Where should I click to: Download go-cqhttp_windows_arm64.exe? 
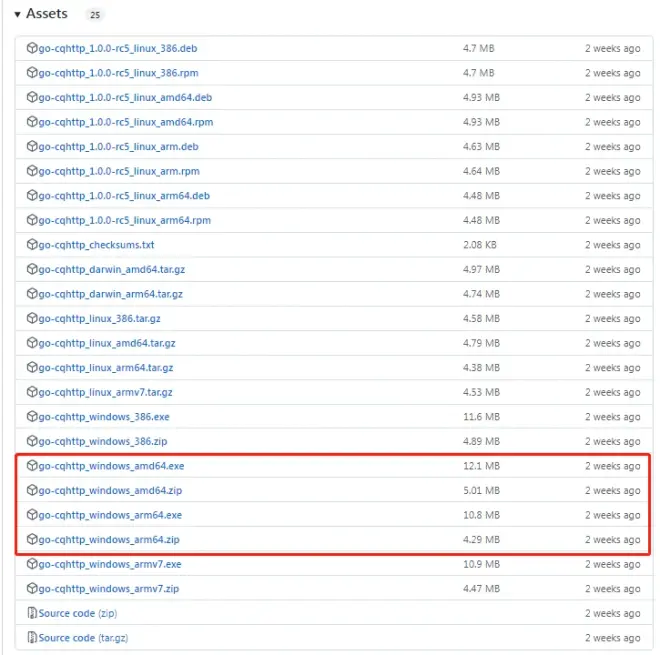click(x=110, y=515)
